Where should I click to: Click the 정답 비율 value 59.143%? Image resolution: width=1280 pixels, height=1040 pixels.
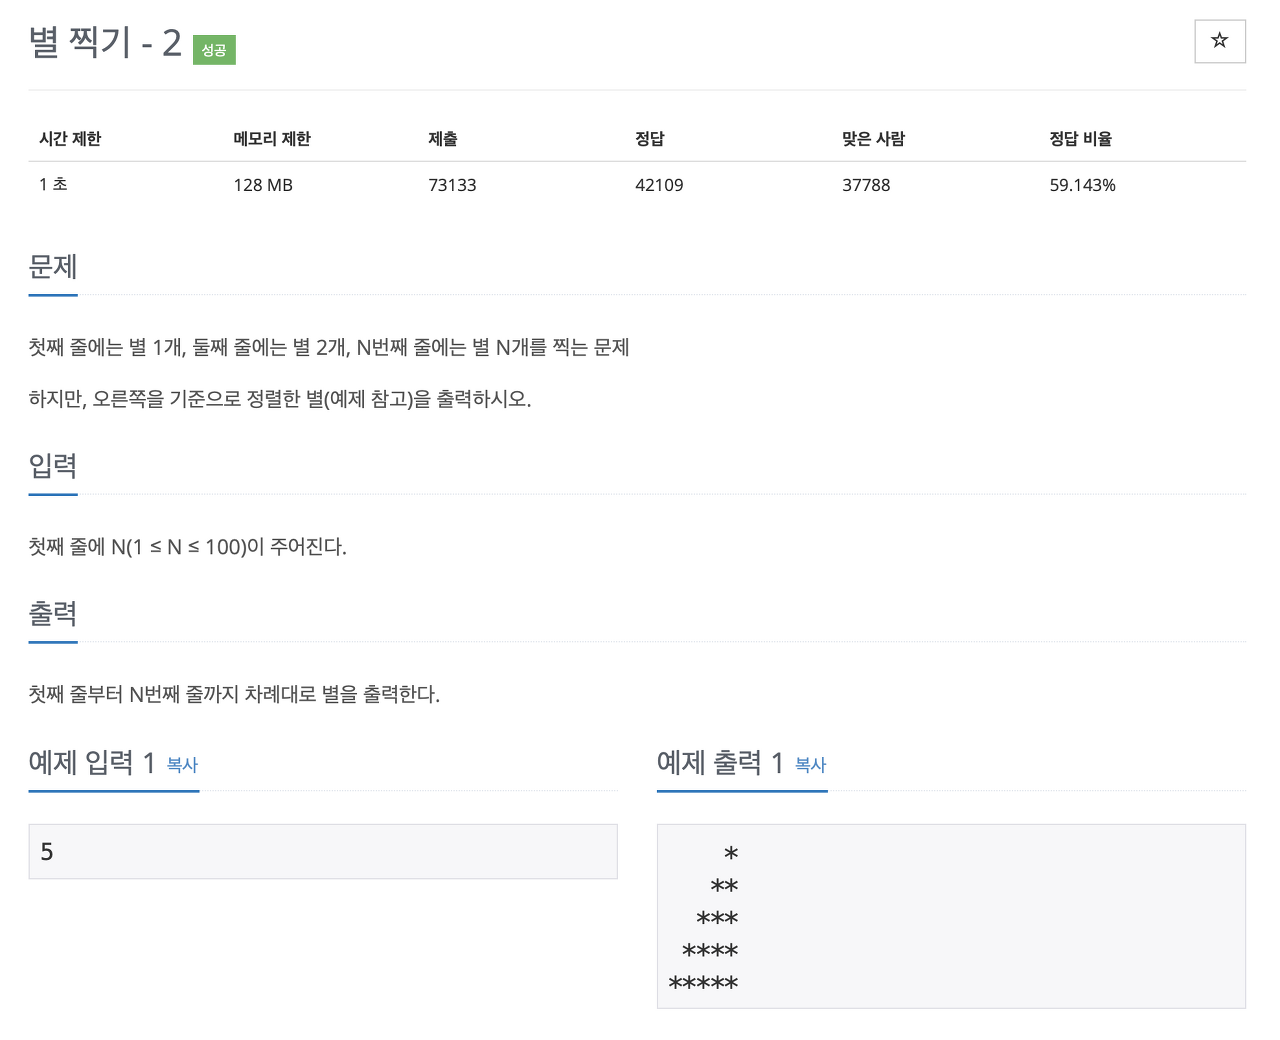pos(1083,184)
